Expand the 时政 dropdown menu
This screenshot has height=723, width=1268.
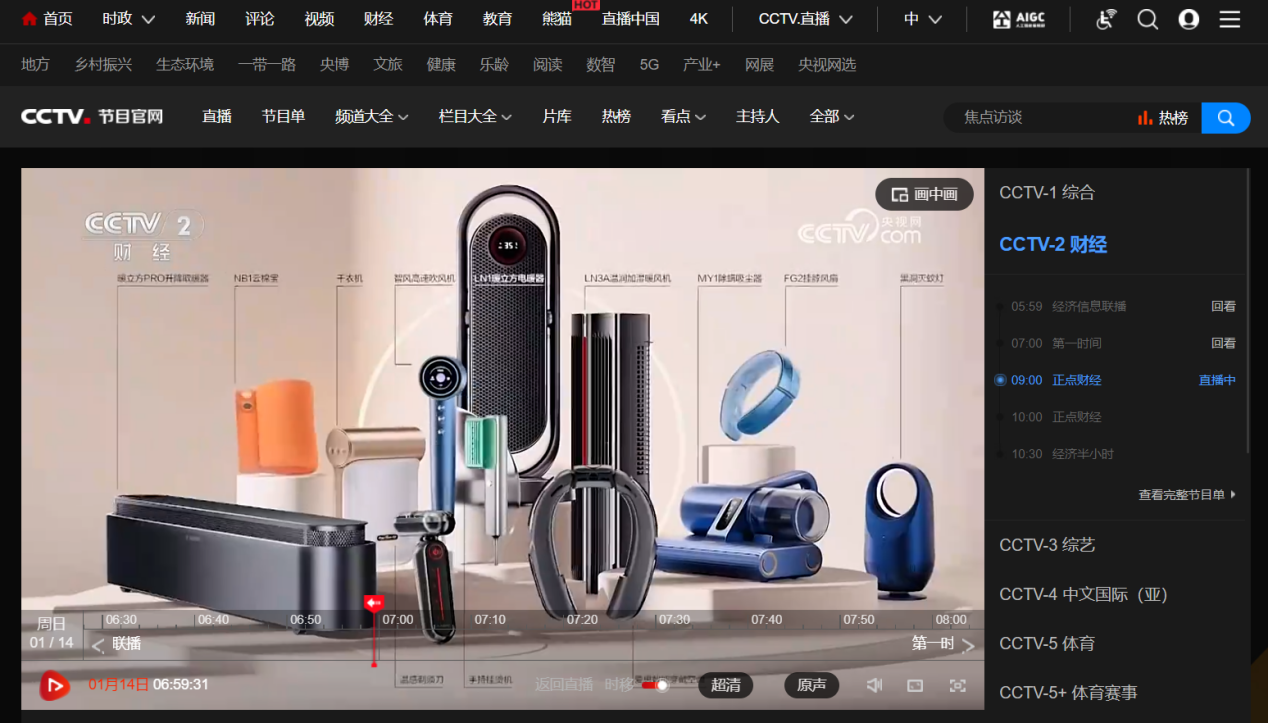pos(129,19)
